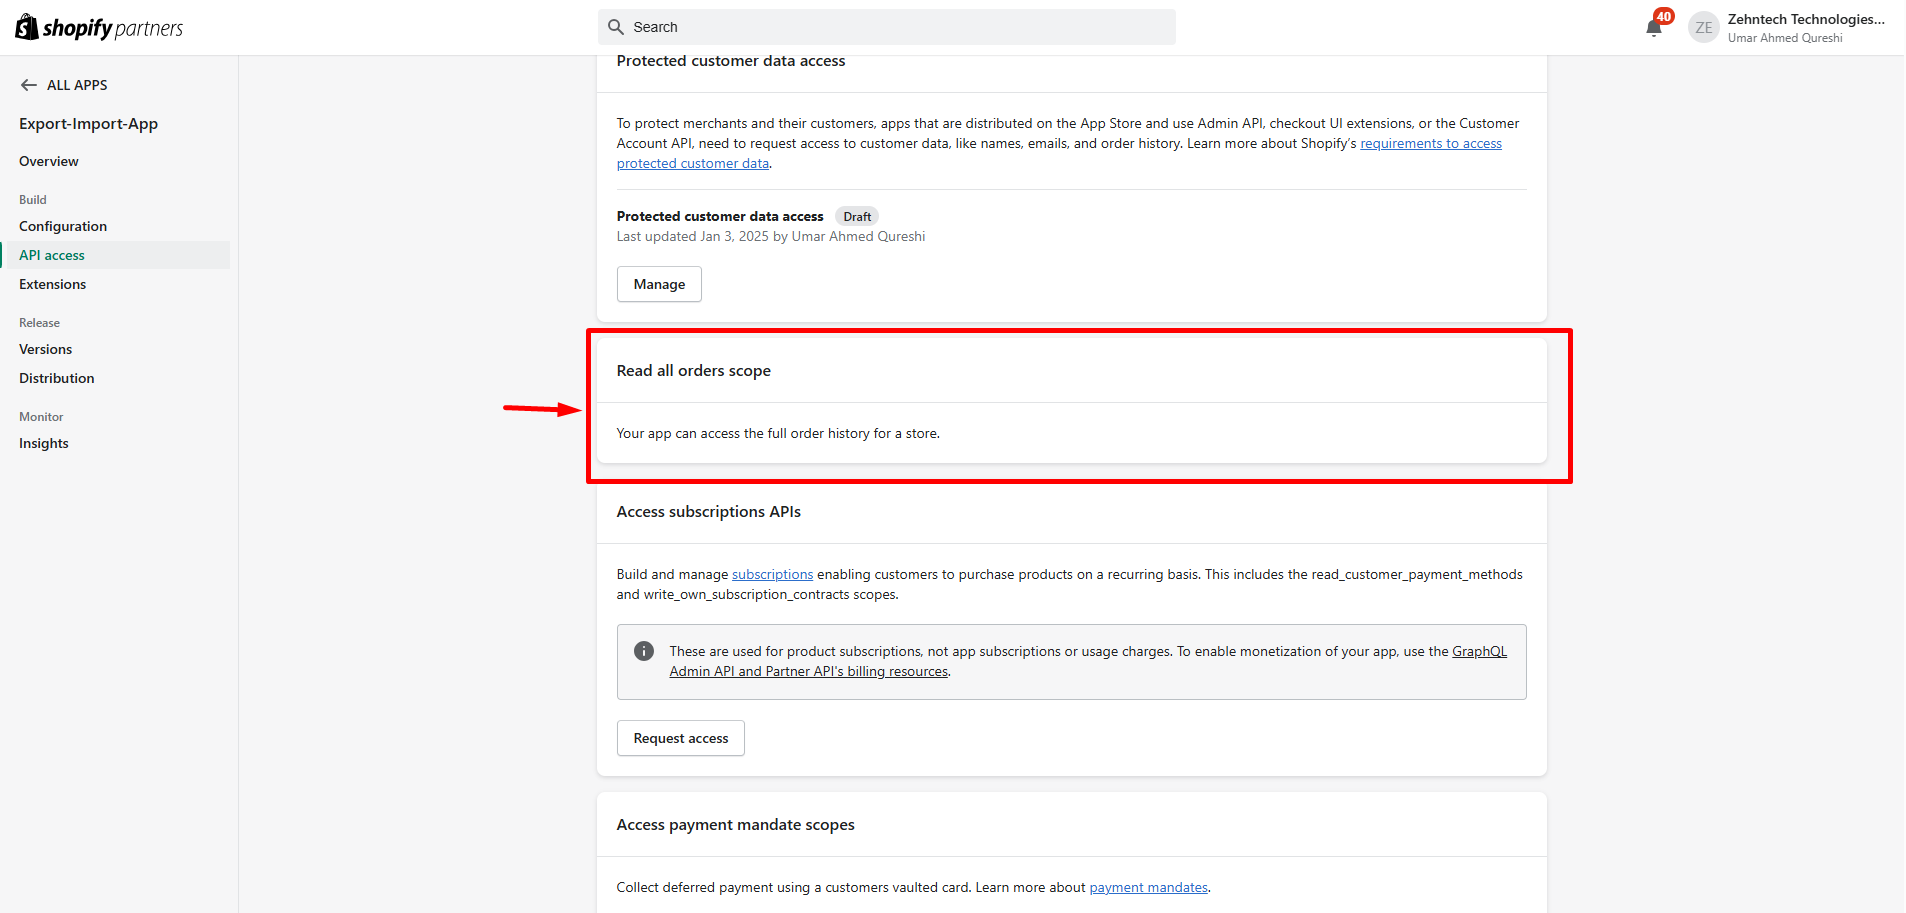Click the 'Umar Ahmed Qureshi' name under account
The width and height of the screenshot is (1906, 913).
tap(1785, 38)
